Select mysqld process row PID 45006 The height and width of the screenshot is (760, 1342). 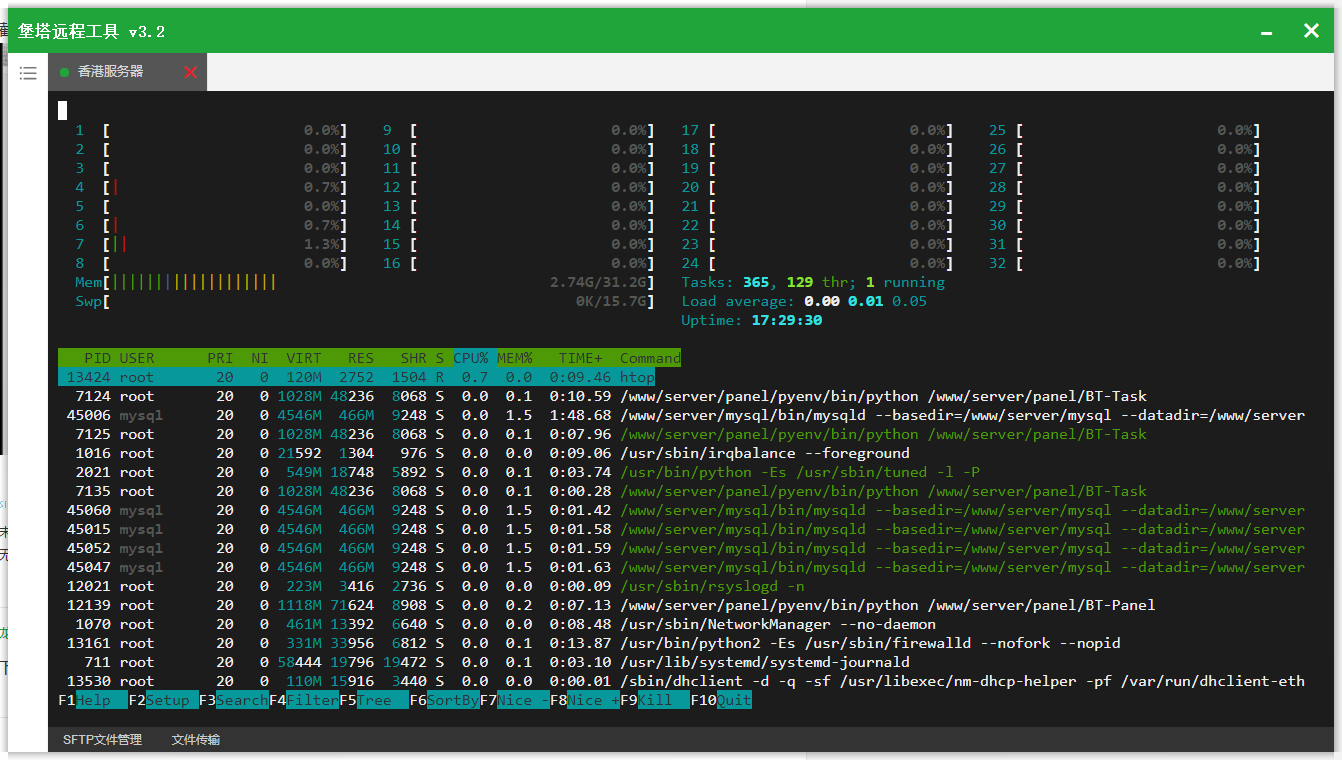click(681, 415)
